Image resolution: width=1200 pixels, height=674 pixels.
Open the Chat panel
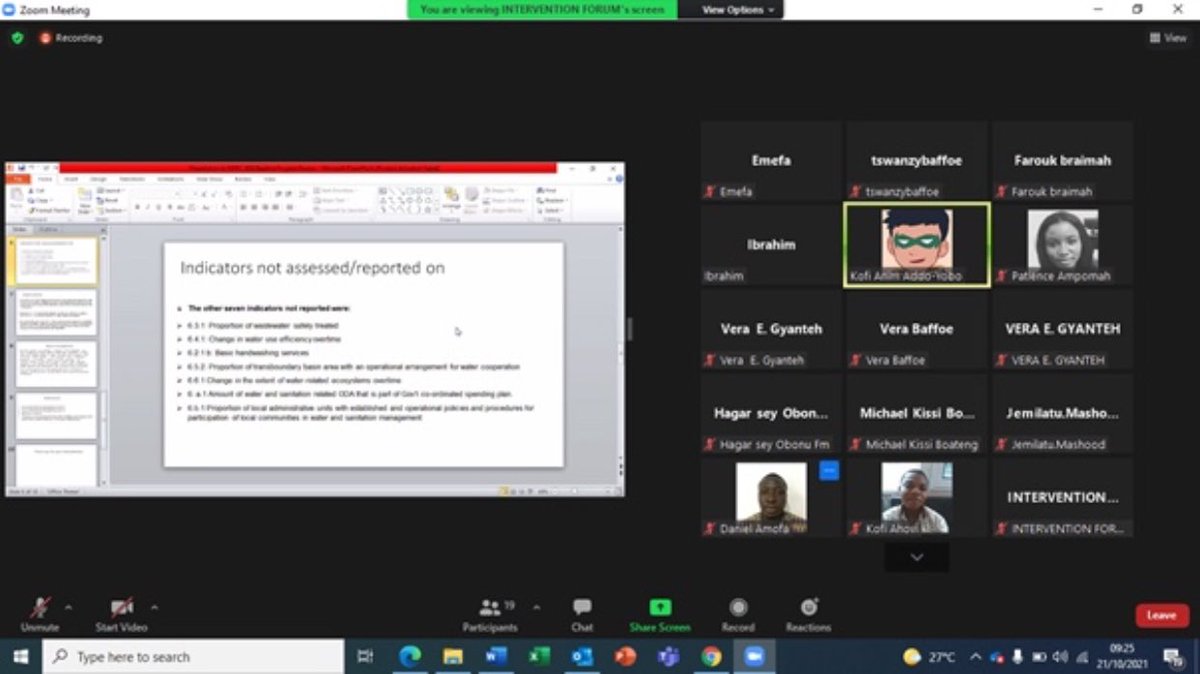582,613
